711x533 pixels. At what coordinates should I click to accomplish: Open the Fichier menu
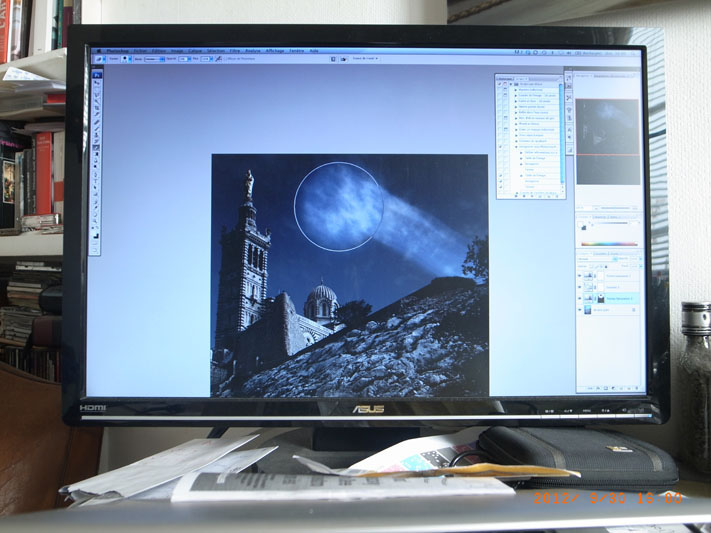(x=140, y=51)
